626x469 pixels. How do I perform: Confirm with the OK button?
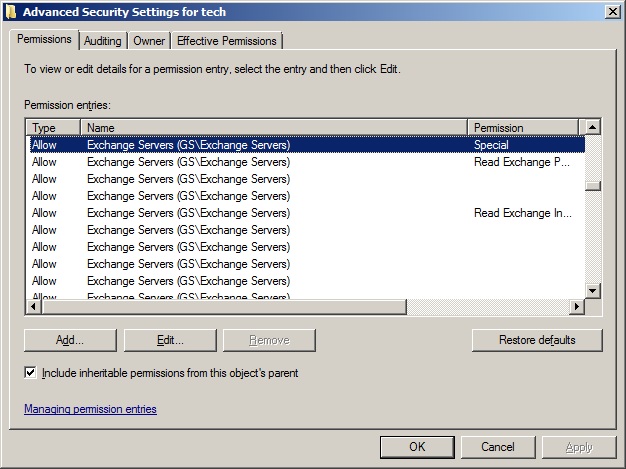[x=417, y=447]
